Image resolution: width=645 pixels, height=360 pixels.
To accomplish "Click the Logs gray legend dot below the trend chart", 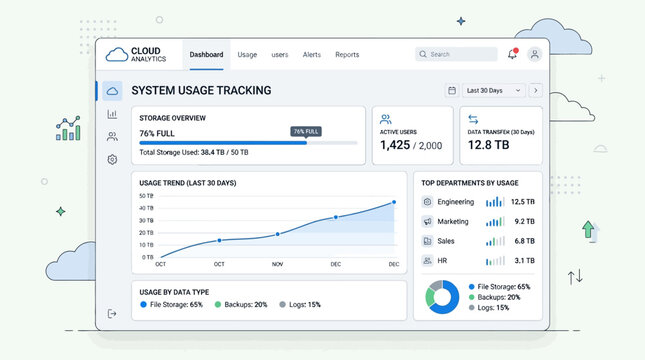I will click(282, 304).
